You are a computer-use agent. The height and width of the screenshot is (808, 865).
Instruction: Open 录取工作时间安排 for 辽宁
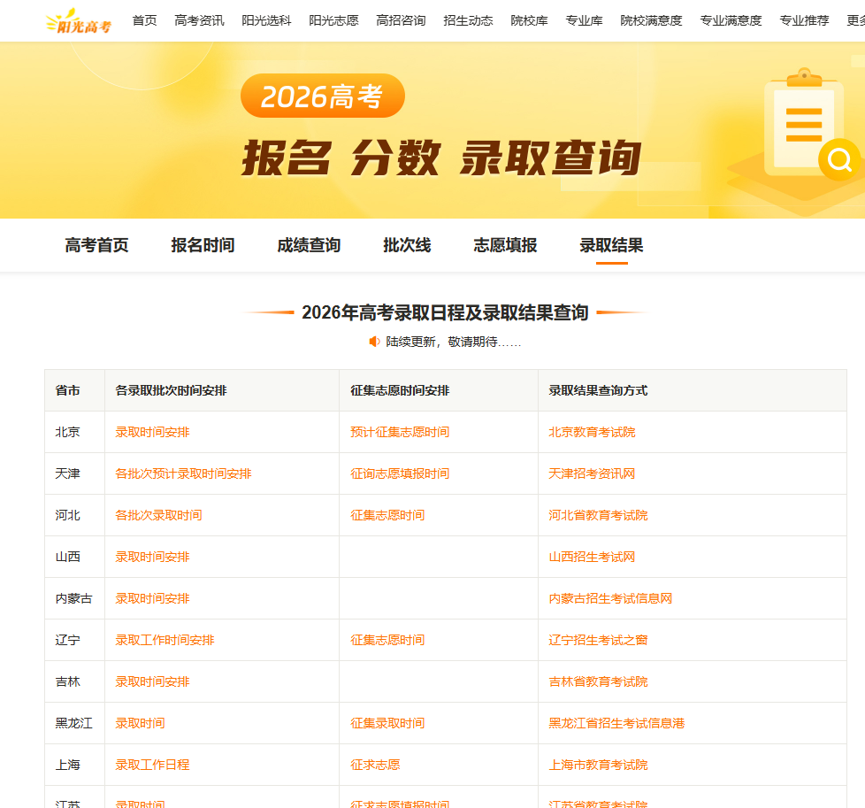point(165,640)
